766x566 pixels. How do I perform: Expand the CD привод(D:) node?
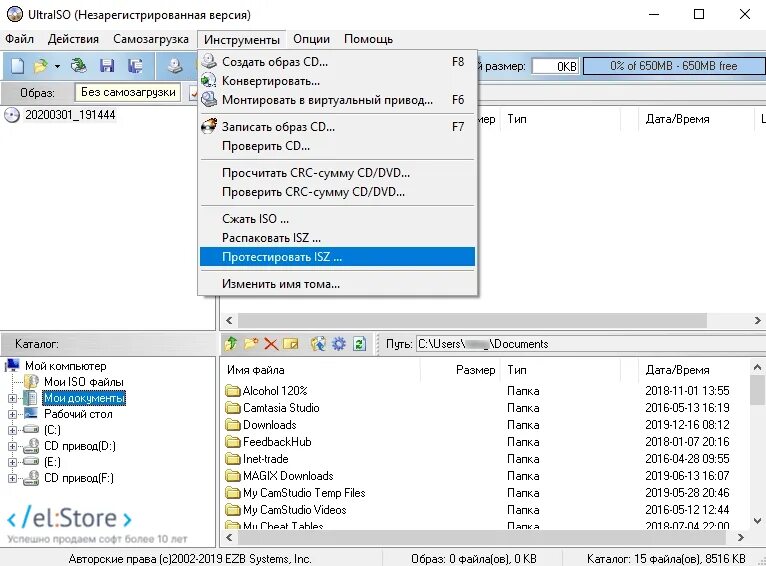pos(12,446)
